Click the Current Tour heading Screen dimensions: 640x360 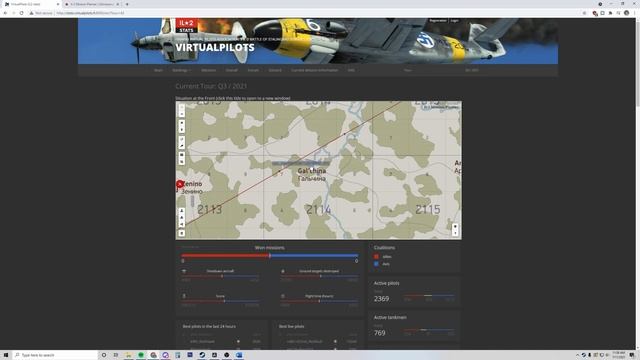(211, 86)
